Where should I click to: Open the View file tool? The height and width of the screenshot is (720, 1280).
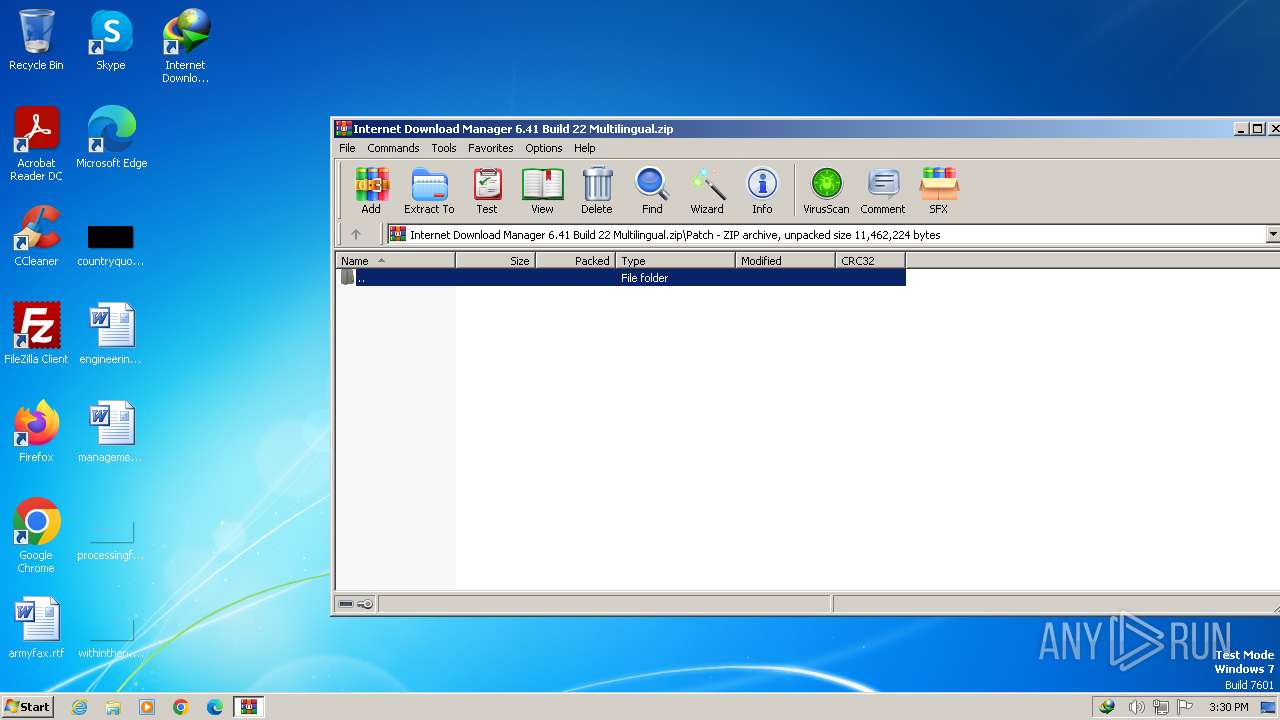point(542,190)
